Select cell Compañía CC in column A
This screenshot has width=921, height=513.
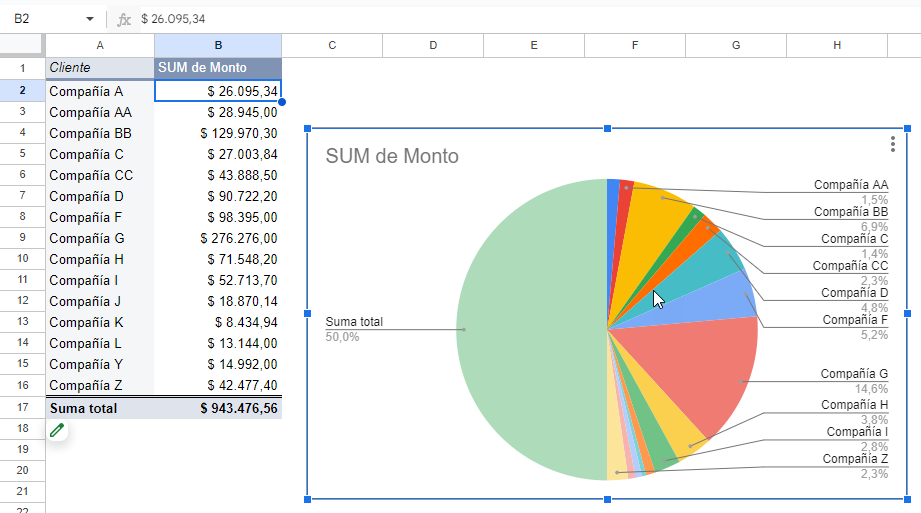pos(100,175)
